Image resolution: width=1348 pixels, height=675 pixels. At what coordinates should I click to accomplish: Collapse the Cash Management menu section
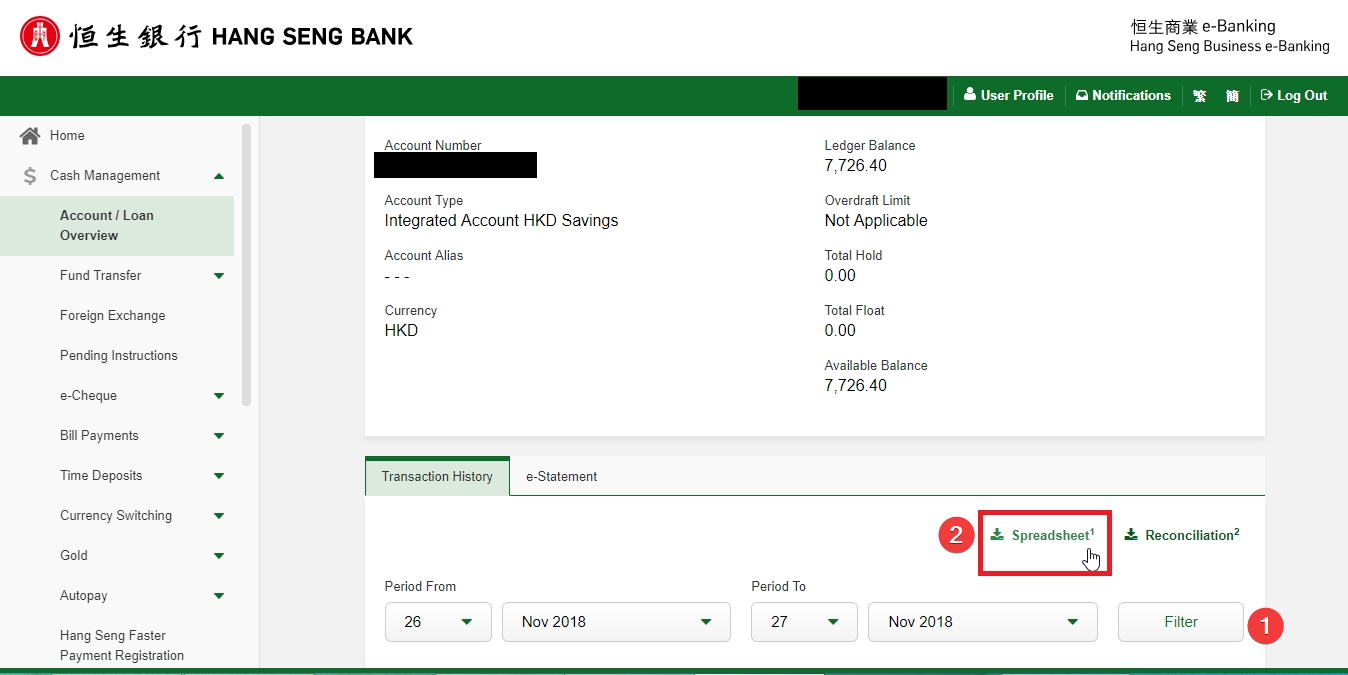pos(219,176)
